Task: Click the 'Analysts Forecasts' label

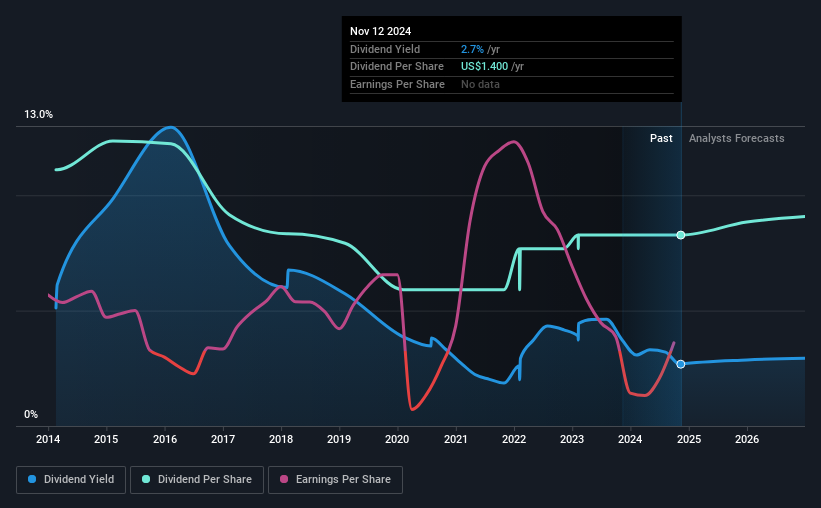Action: pyautogui.click(x=737, y=138)
